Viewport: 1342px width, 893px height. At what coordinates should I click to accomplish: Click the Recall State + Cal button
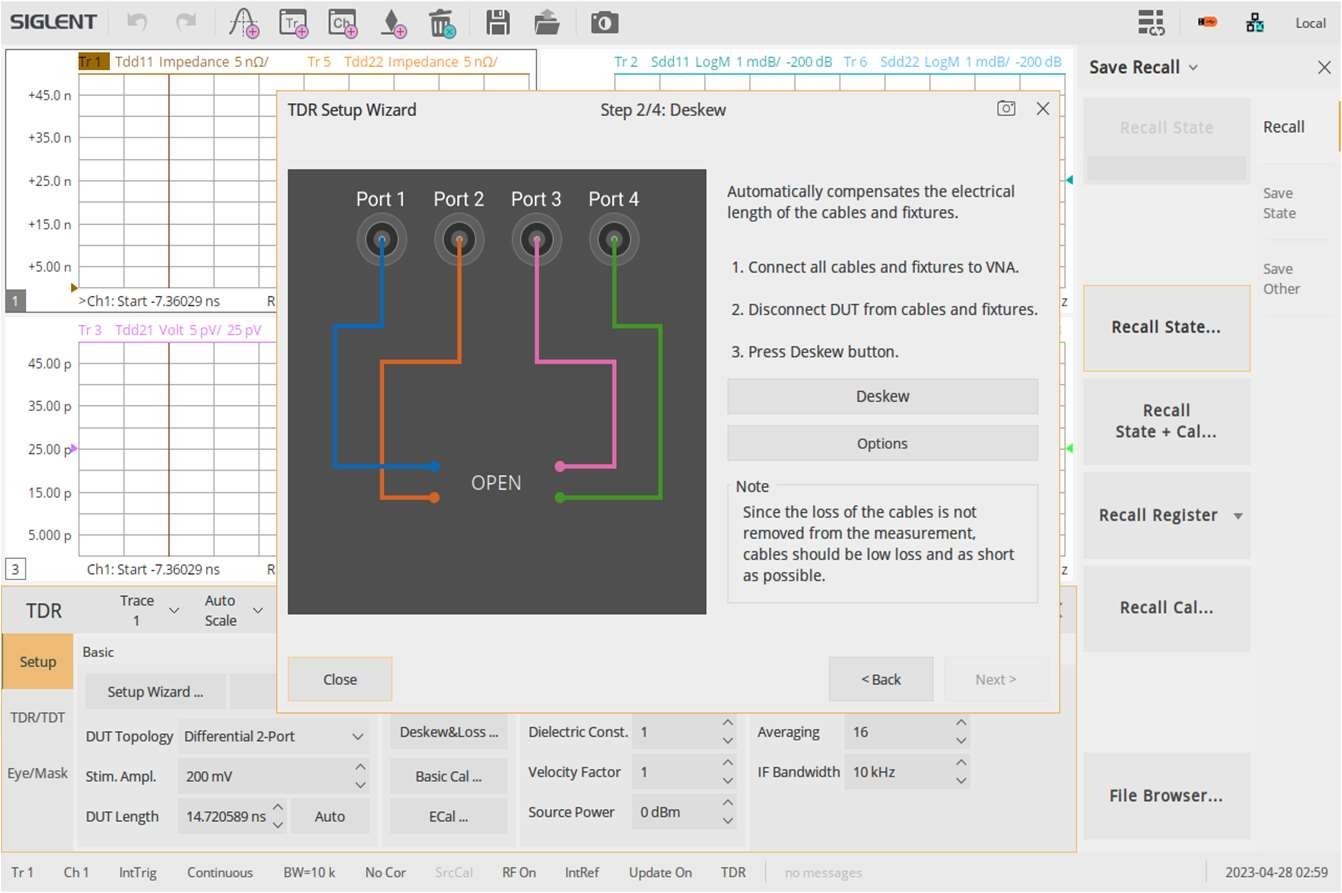pyautogui.click(x=1166, y=421)
